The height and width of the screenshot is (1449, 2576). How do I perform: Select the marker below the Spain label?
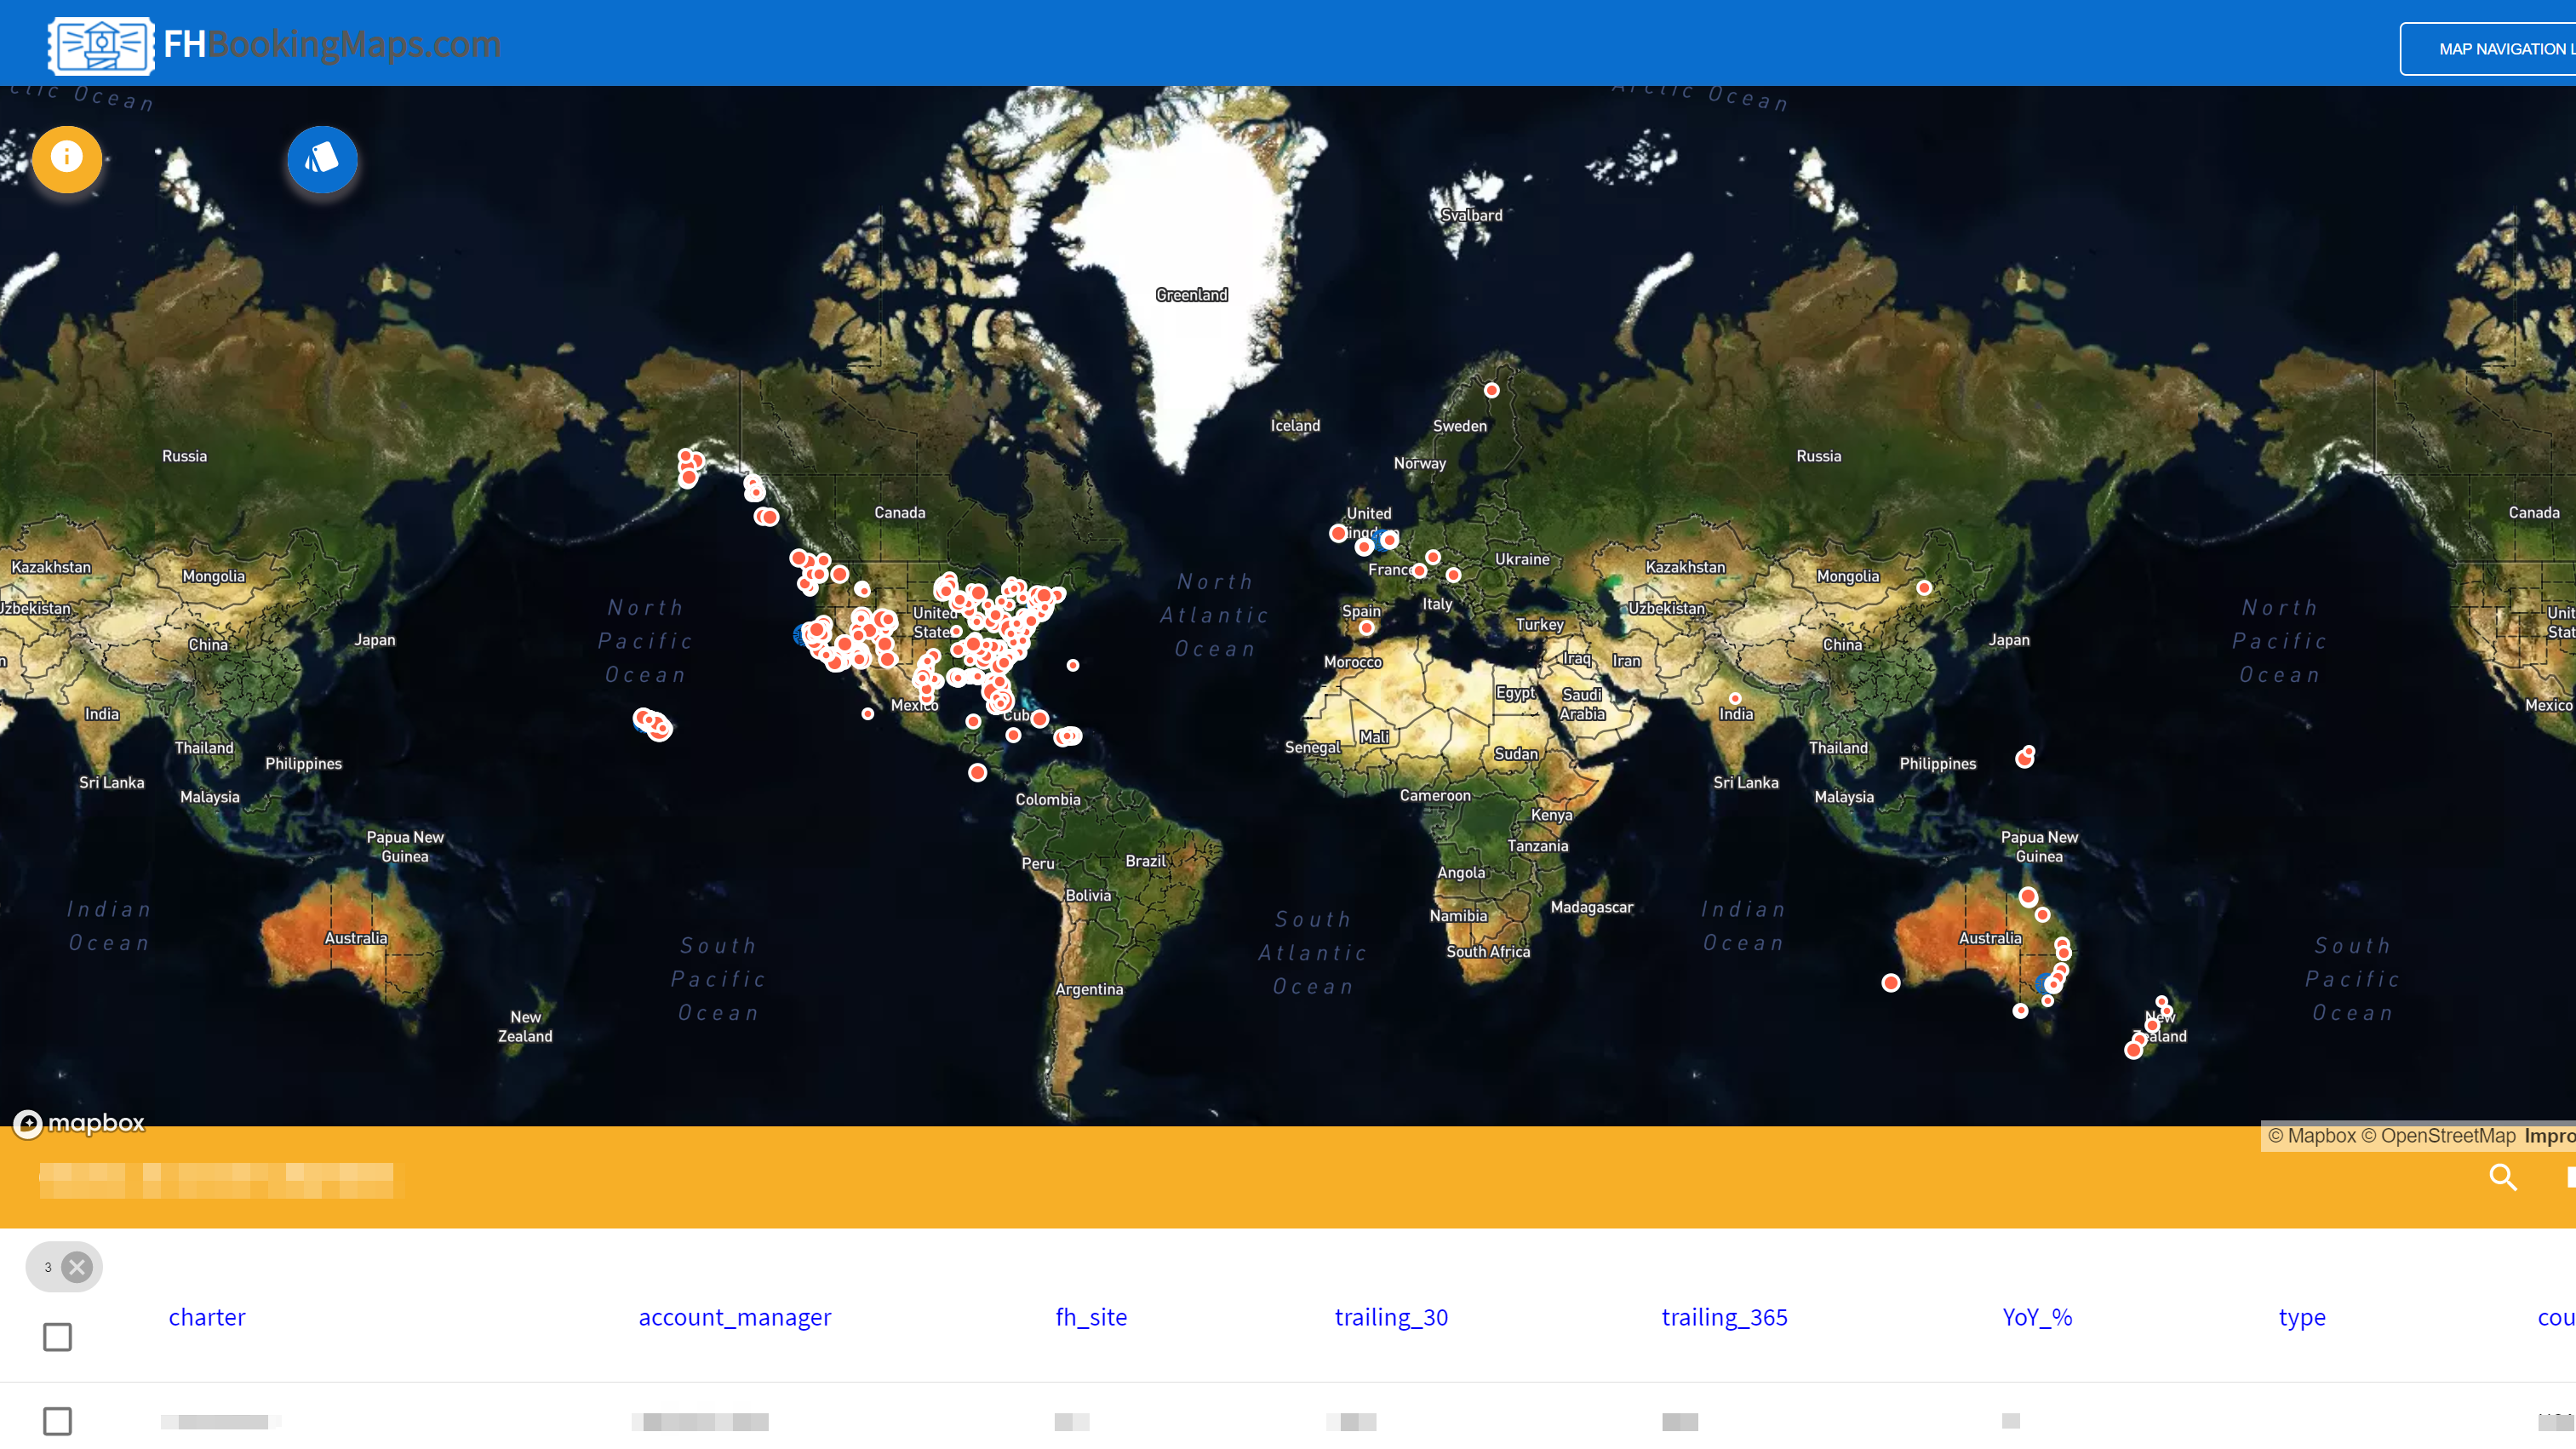pyautogui.click(x=1366, y=628)
